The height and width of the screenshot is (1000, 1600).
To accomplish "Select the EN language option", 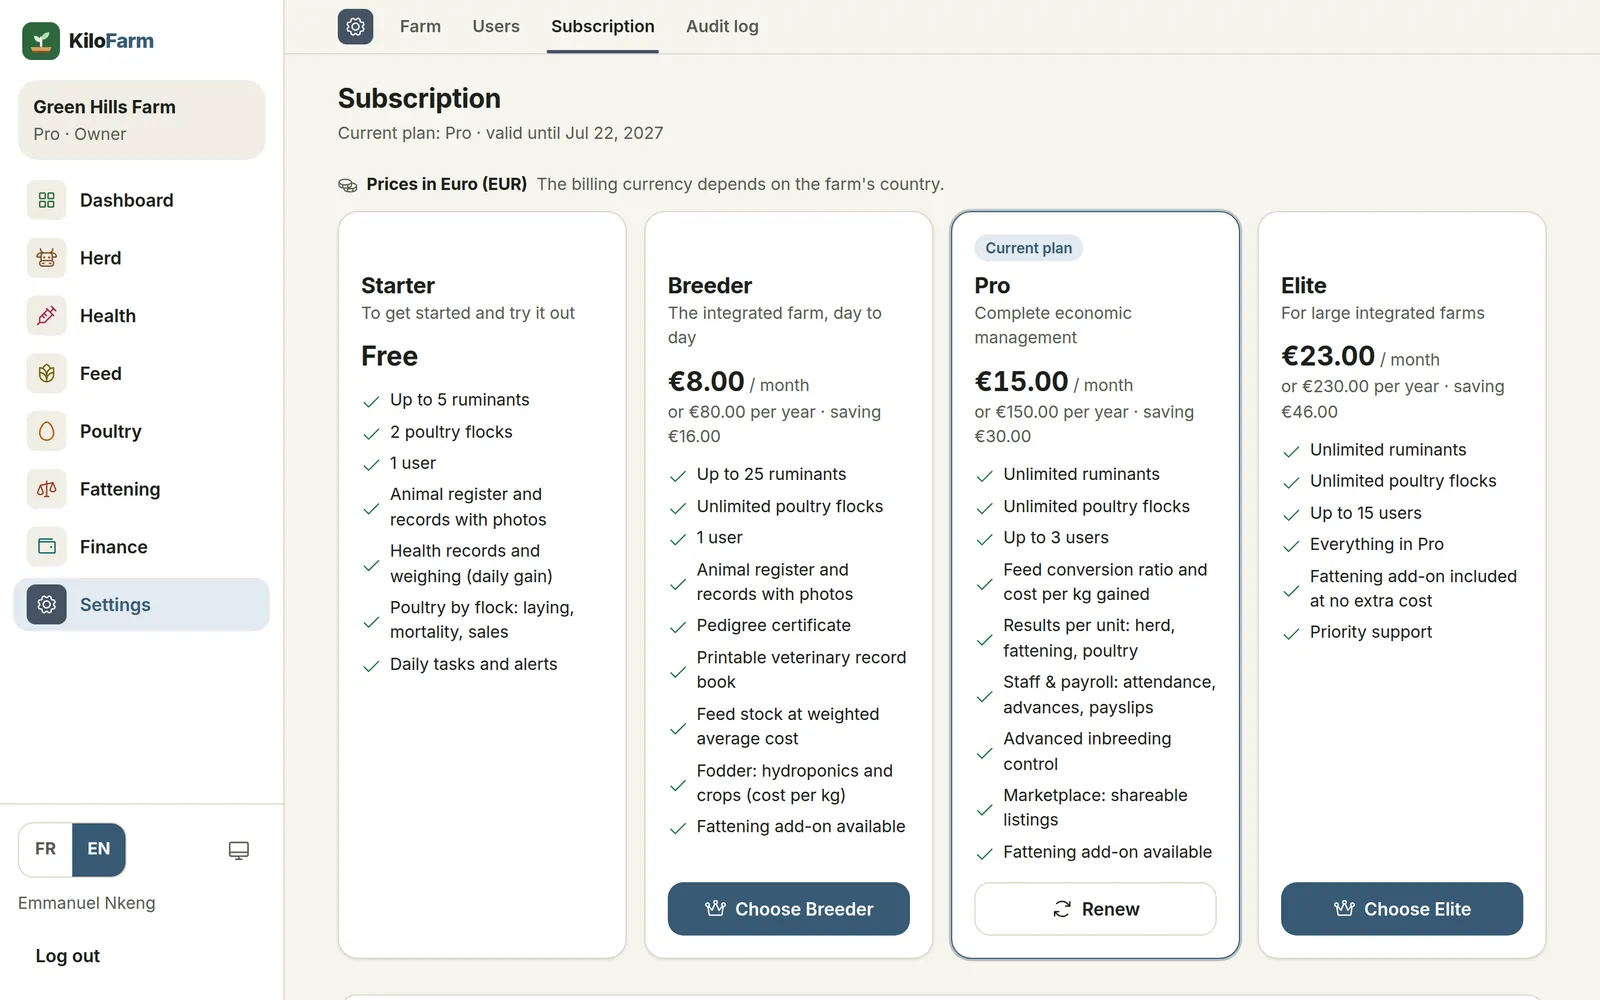I will 99,849.
